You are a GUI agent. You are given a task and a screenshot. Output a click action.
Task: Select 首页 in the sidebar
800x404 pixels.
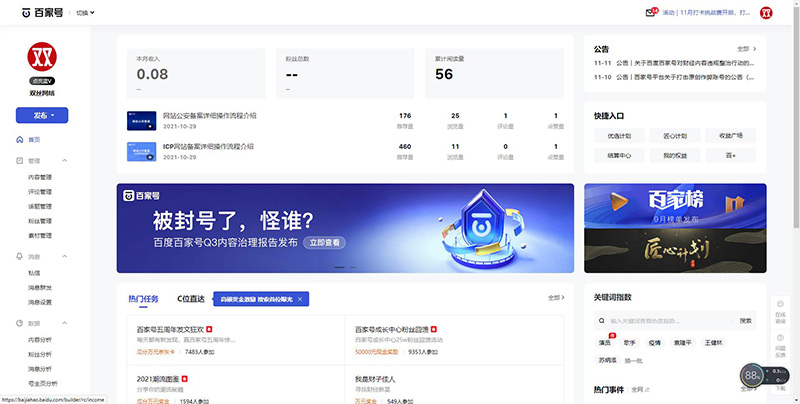tap(34, 140)
